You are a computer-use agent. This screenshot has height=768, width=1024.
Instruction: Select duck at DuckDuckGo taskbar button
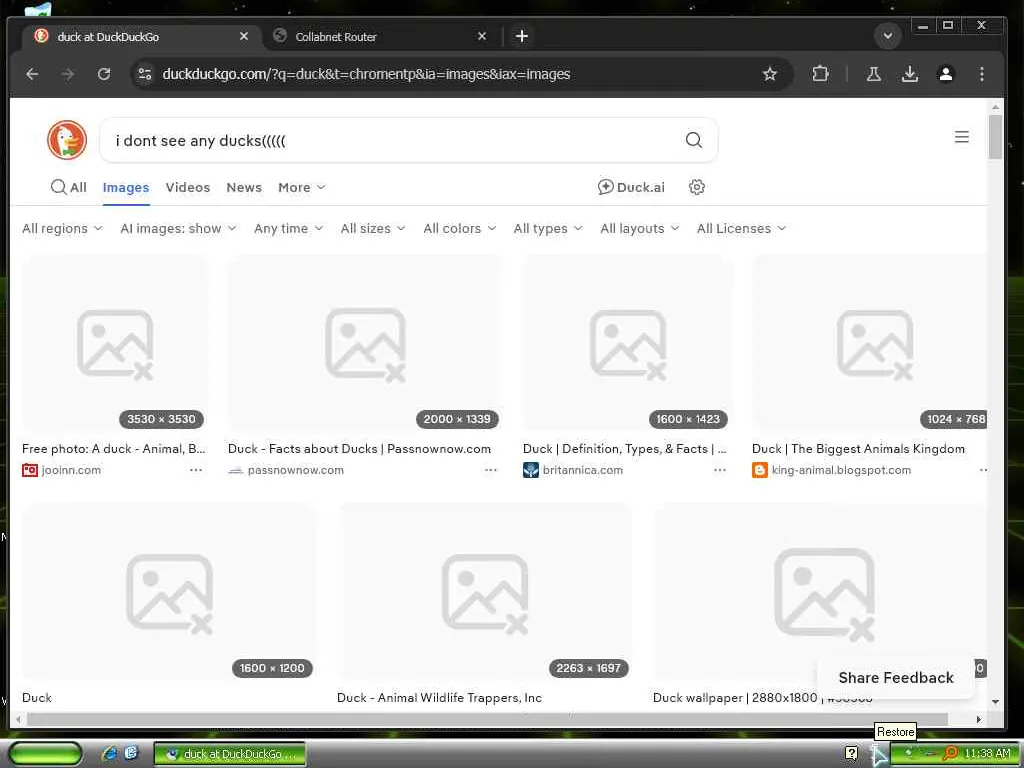229,754
